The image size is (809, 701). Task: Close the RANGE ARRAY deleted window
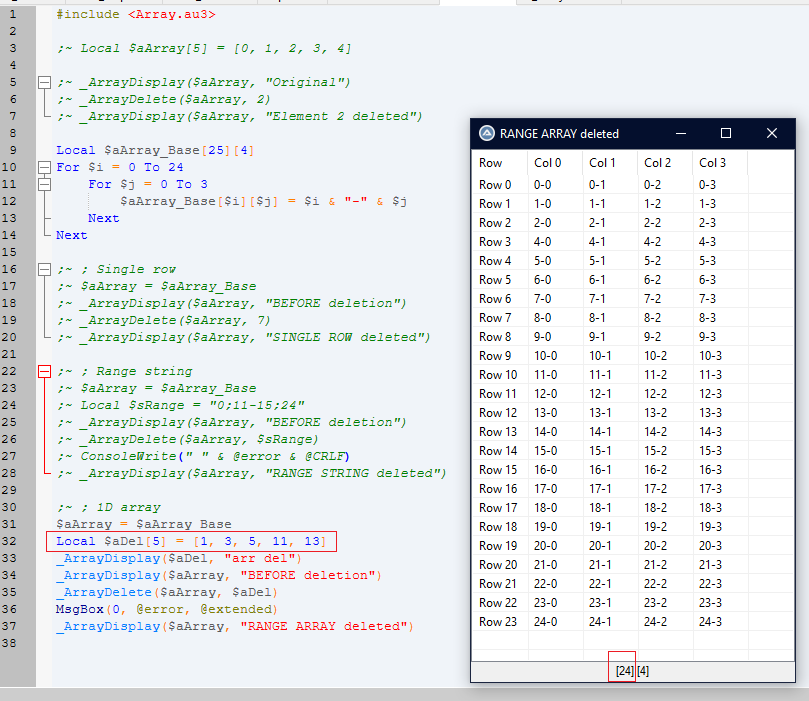point(772,134)
